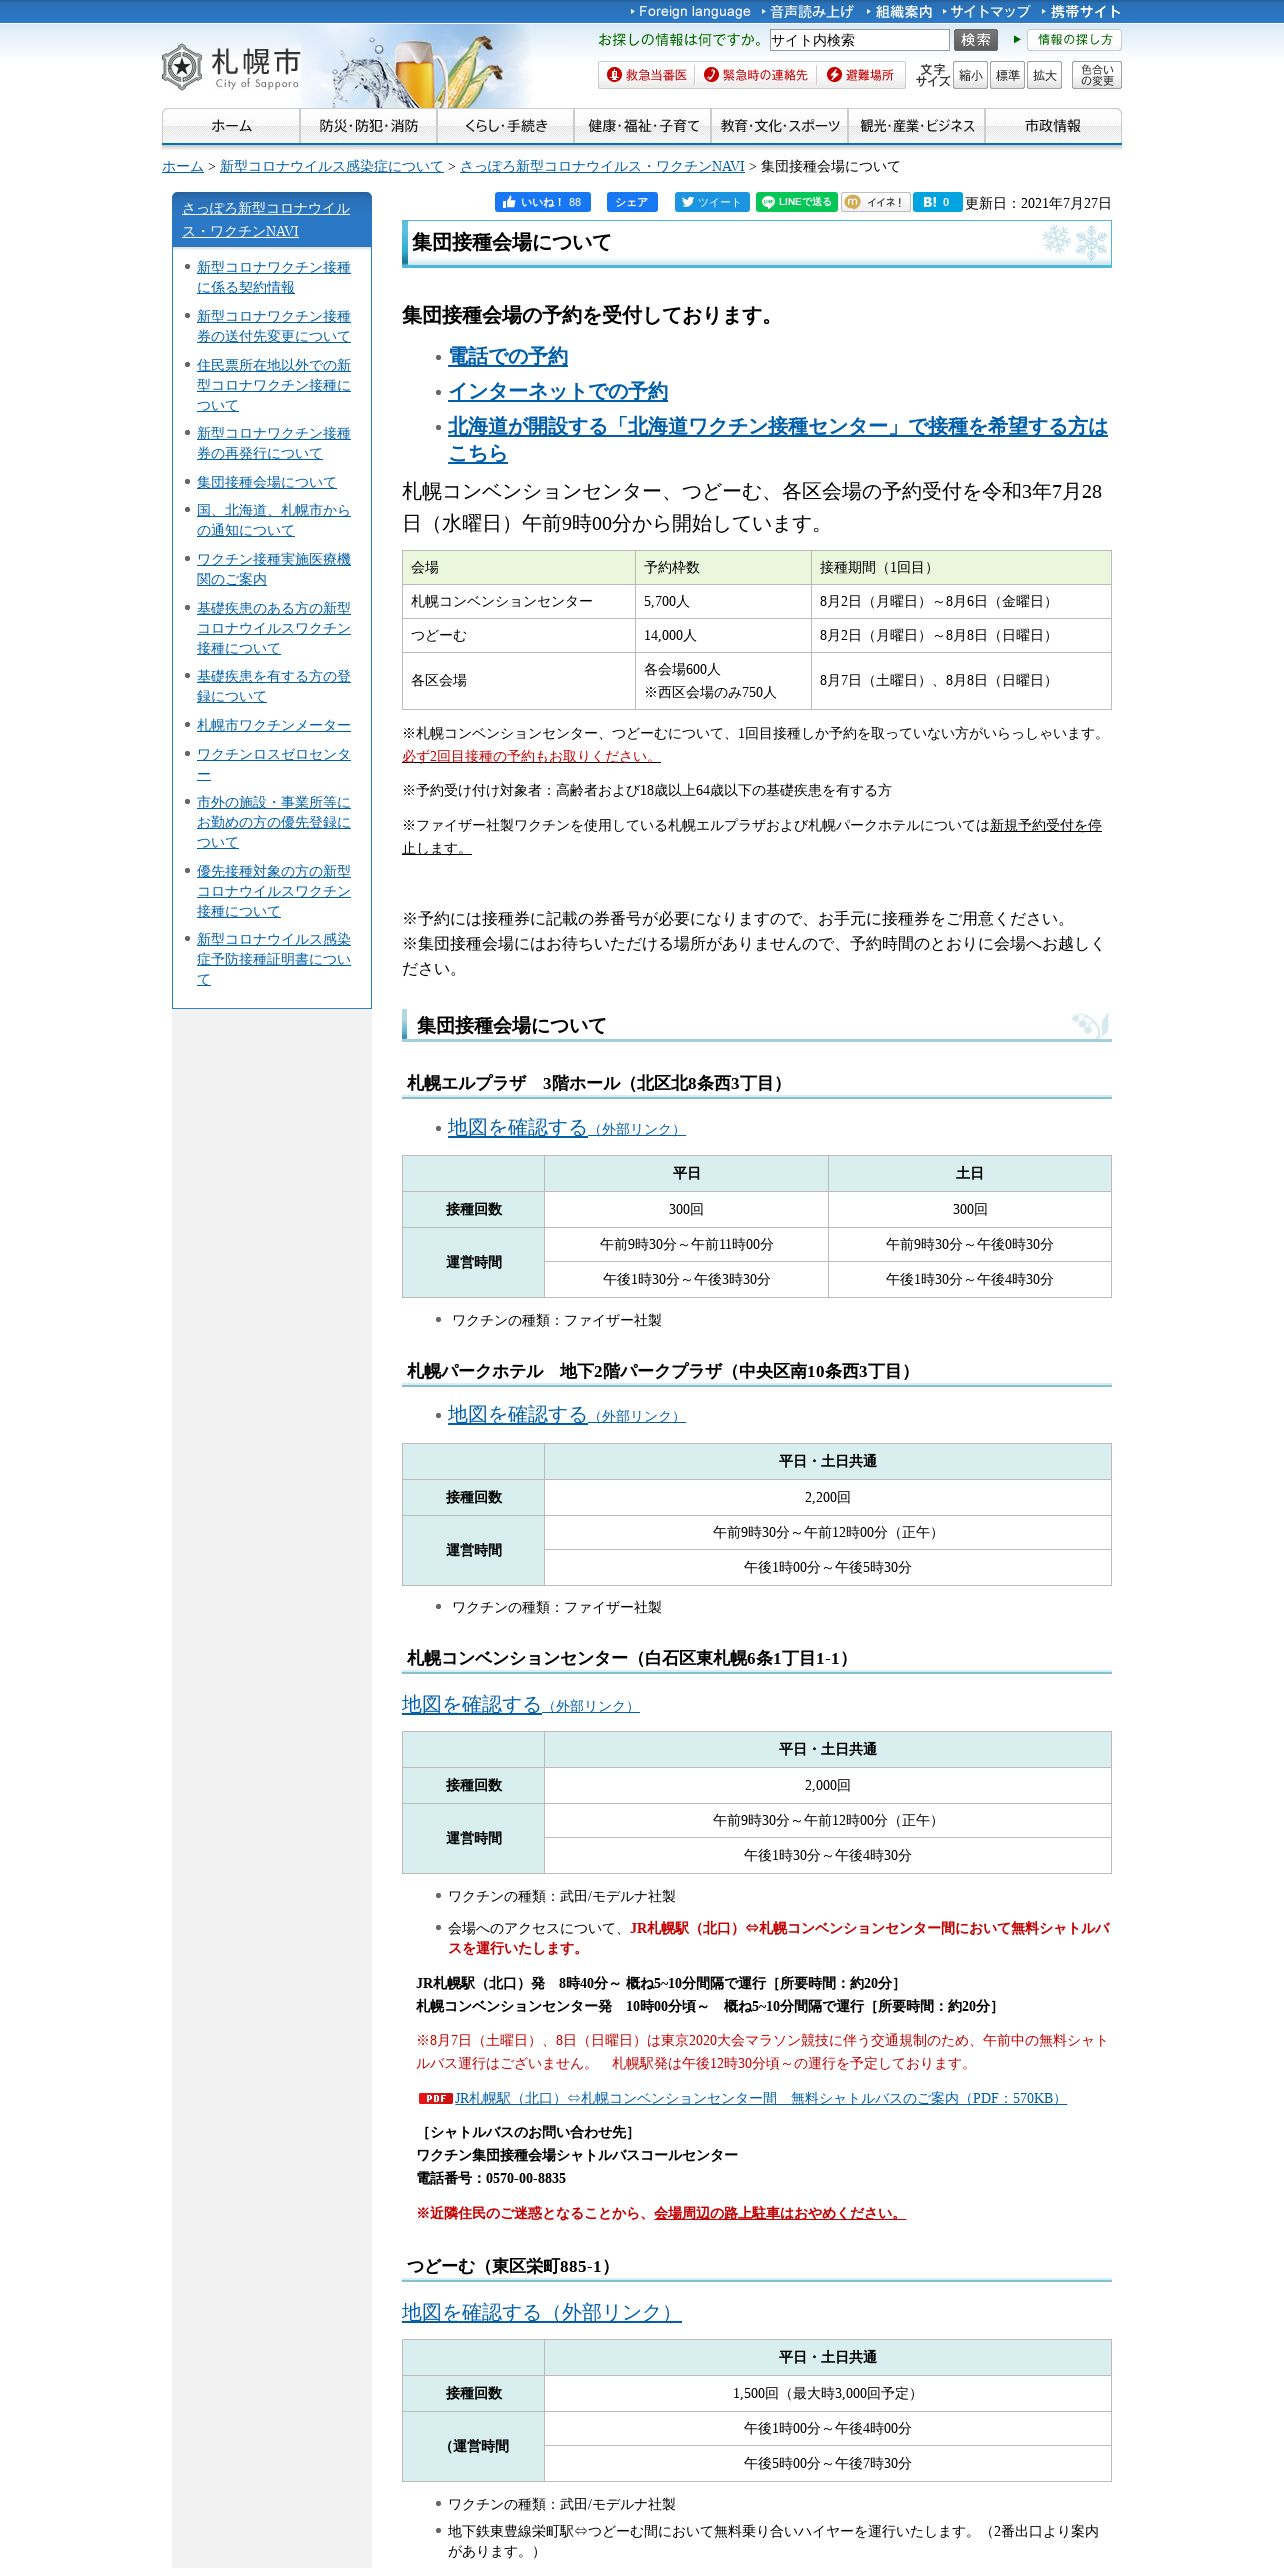Open sidebar 新型コロナワクチン接種に係る契約情報
1284x2568 pixels.
[273, 277]
